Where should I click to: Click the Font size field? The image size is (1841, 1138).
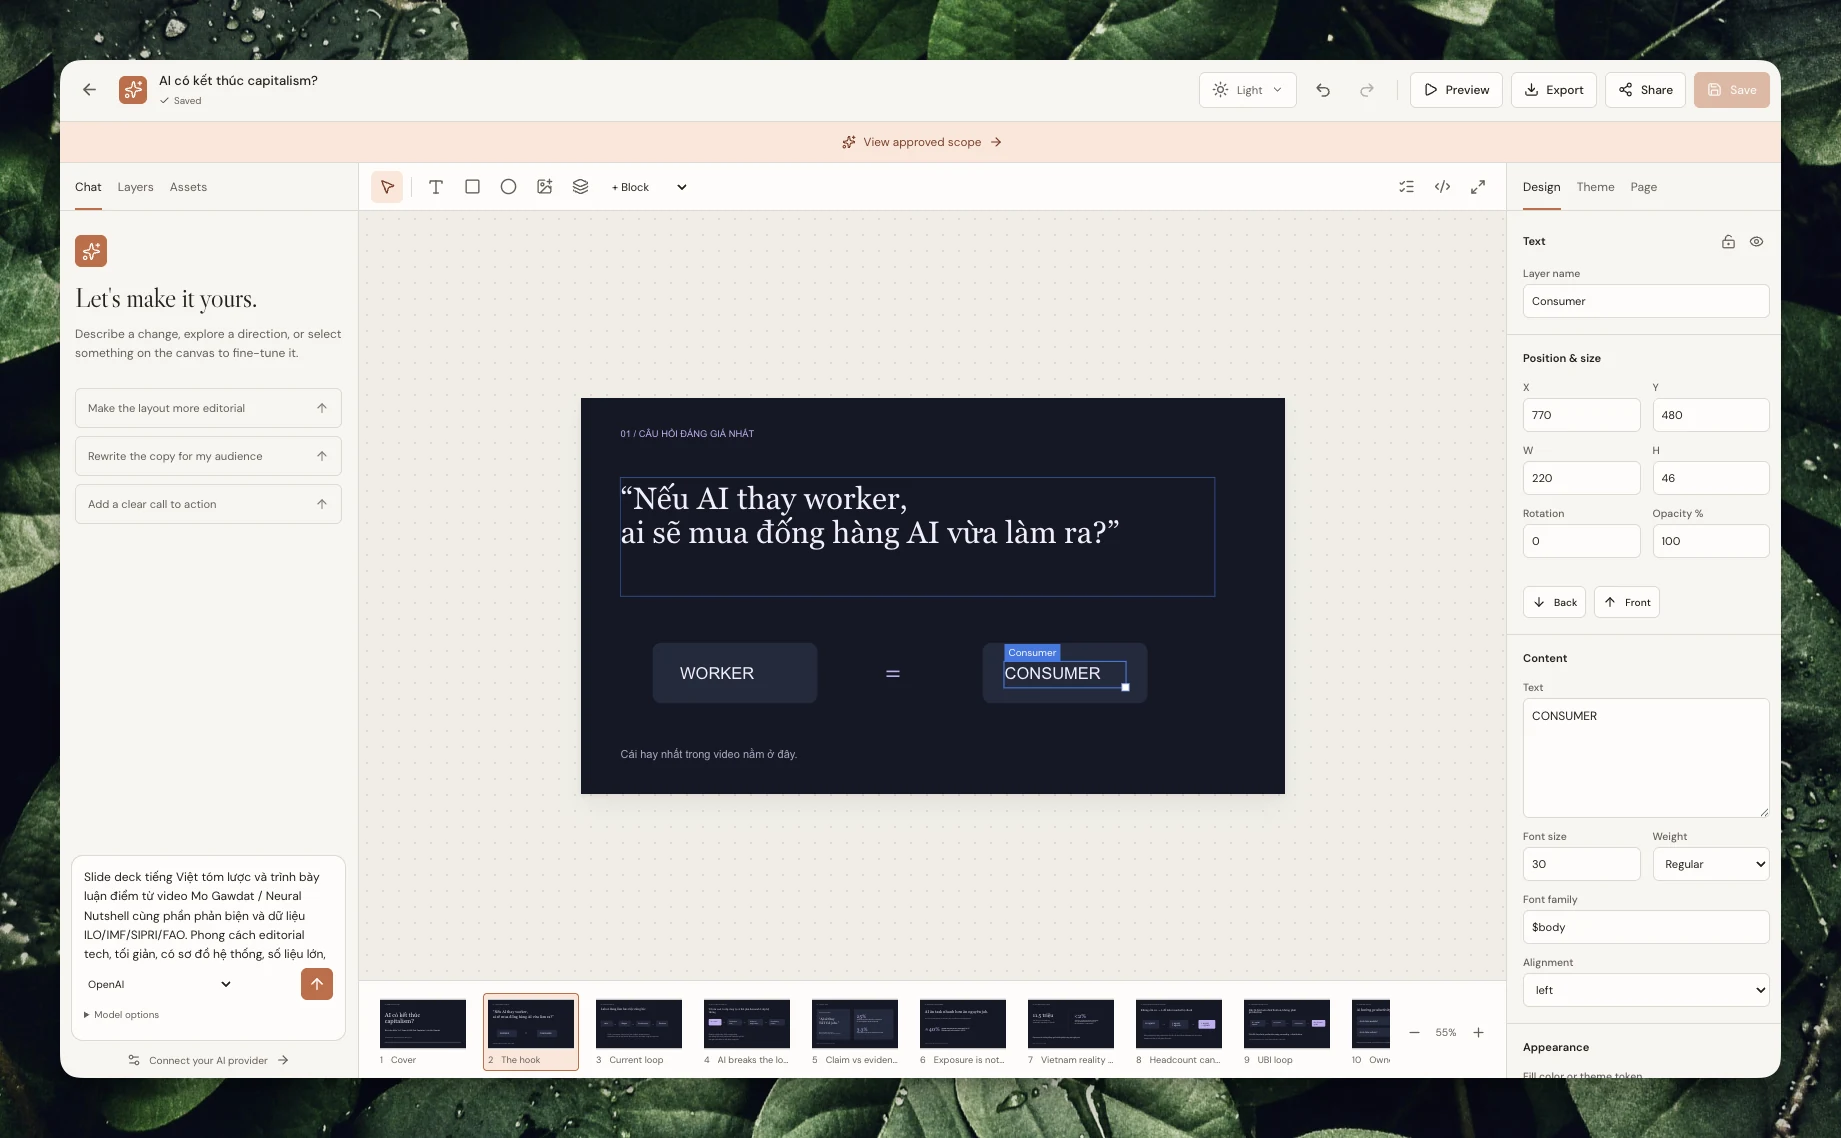1581,864
